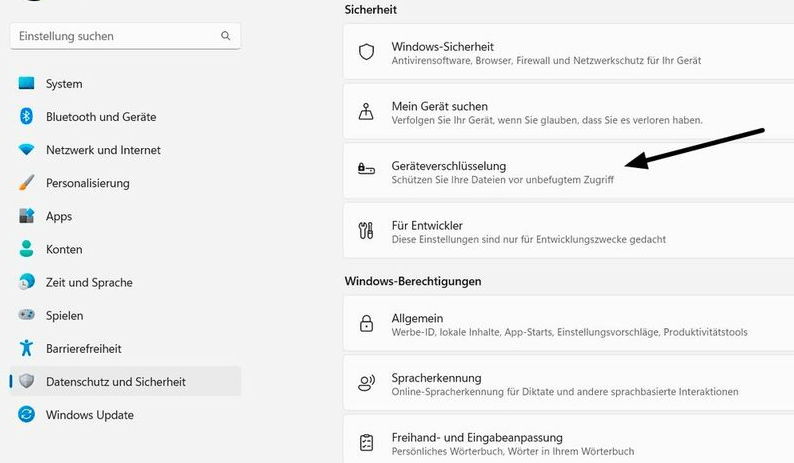Open the Geräteverschlüsselung settings
The width and height of the screenshot is (794, 463).
448,166
